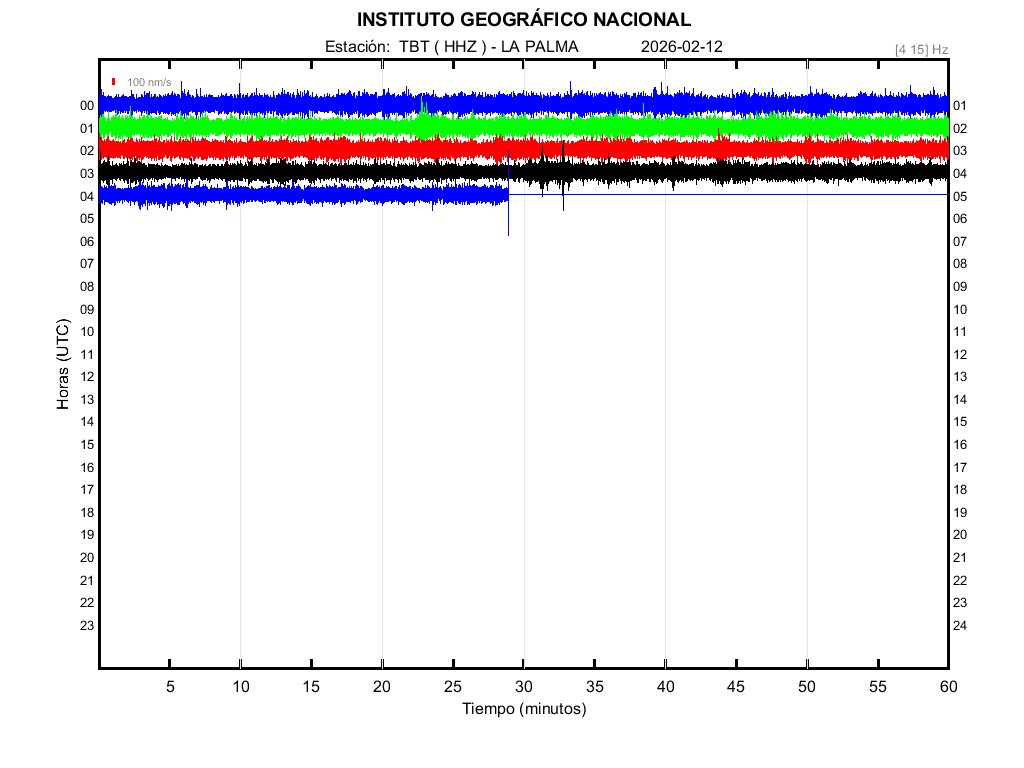Image resolution: width=1024 pixels, height=768 pixels.
Task: Select the station label TBT ( HHZ ) - LA PALMA
Action: [488, 47]
